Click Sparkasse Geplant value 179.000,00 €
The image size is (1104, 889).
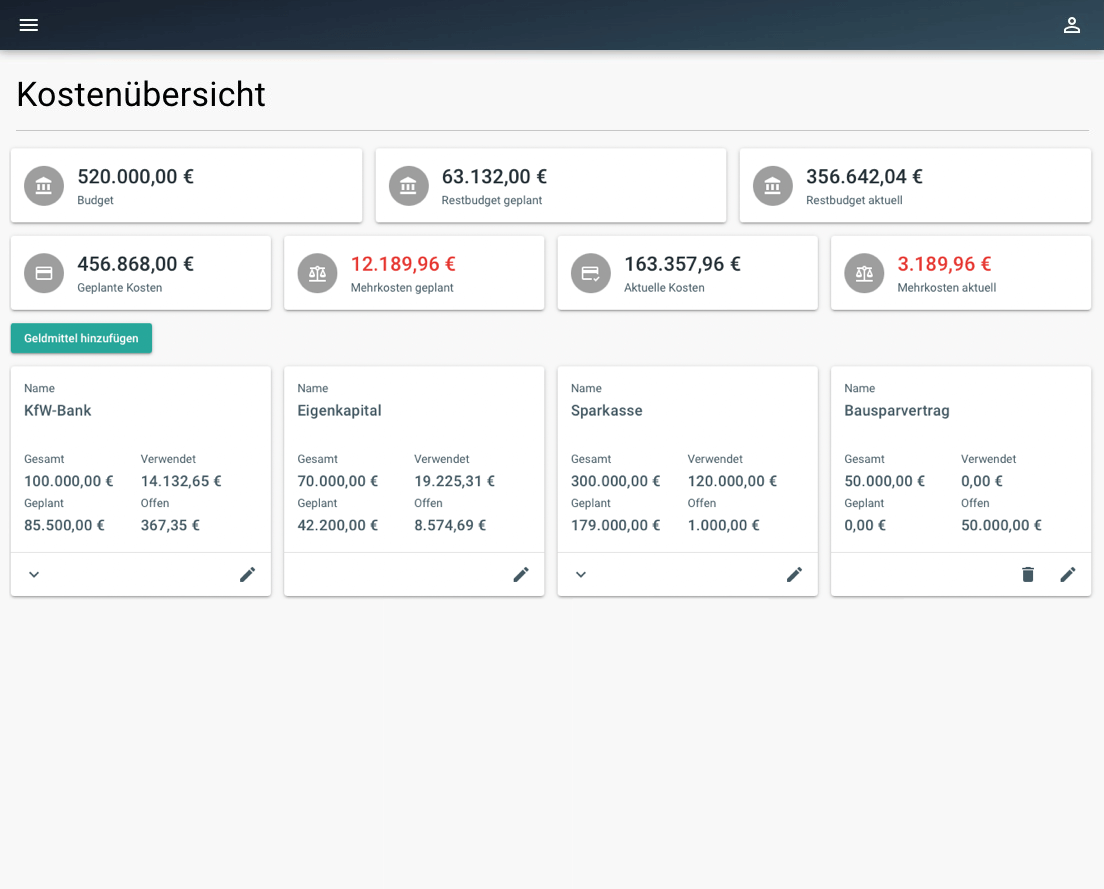coord(615,525)
